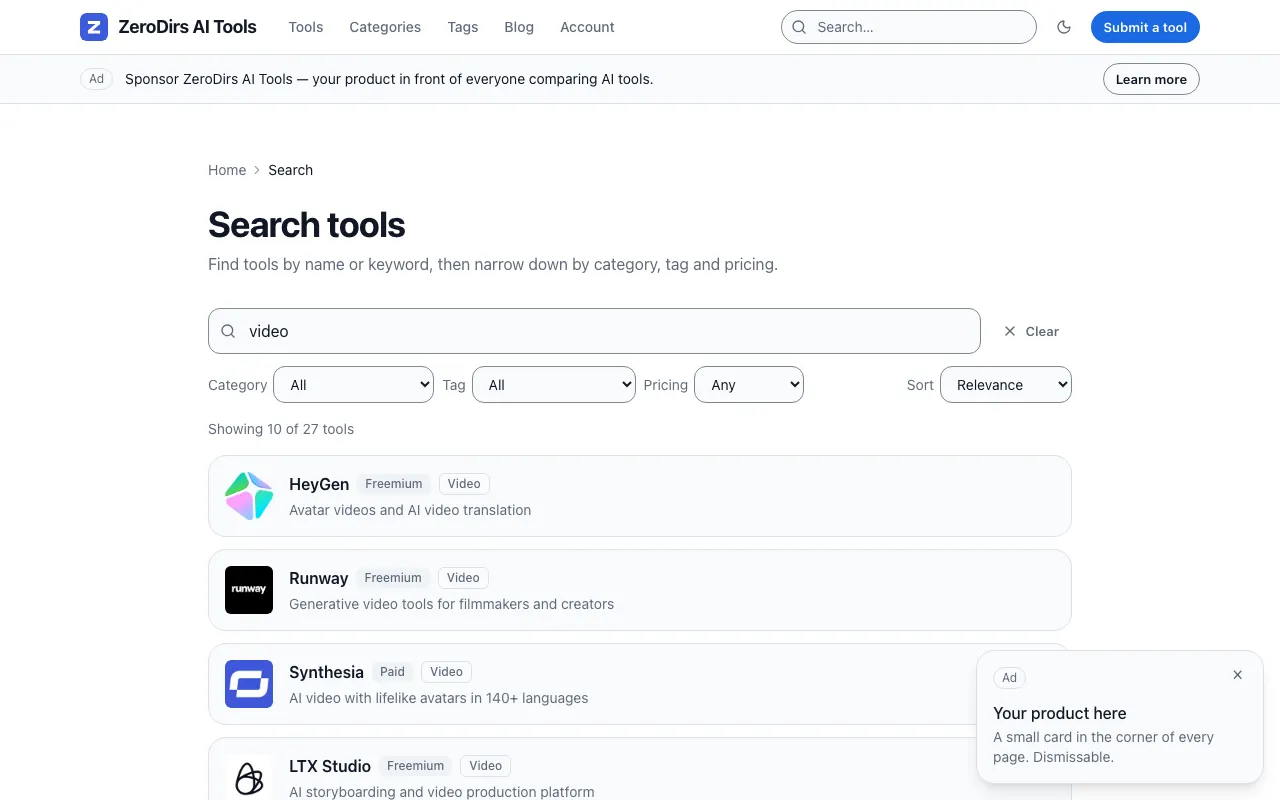
Task: Click the Submit a tool button
Action: 1145,27
